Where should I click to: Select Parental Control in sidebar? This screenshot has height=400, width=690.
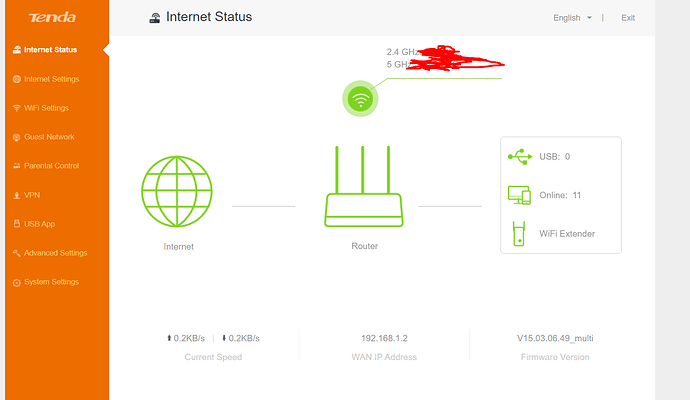(x=51, y=166)
